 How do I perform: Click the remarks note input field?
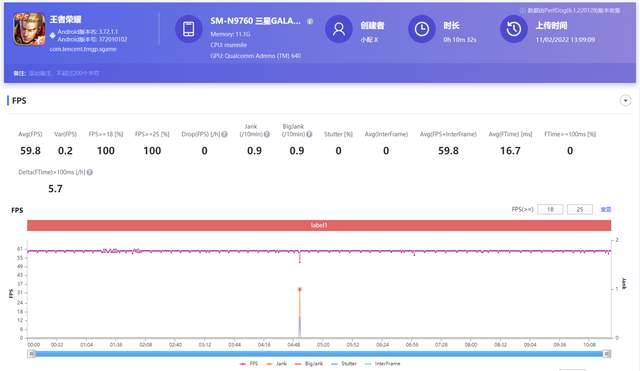tap(64, 73)
